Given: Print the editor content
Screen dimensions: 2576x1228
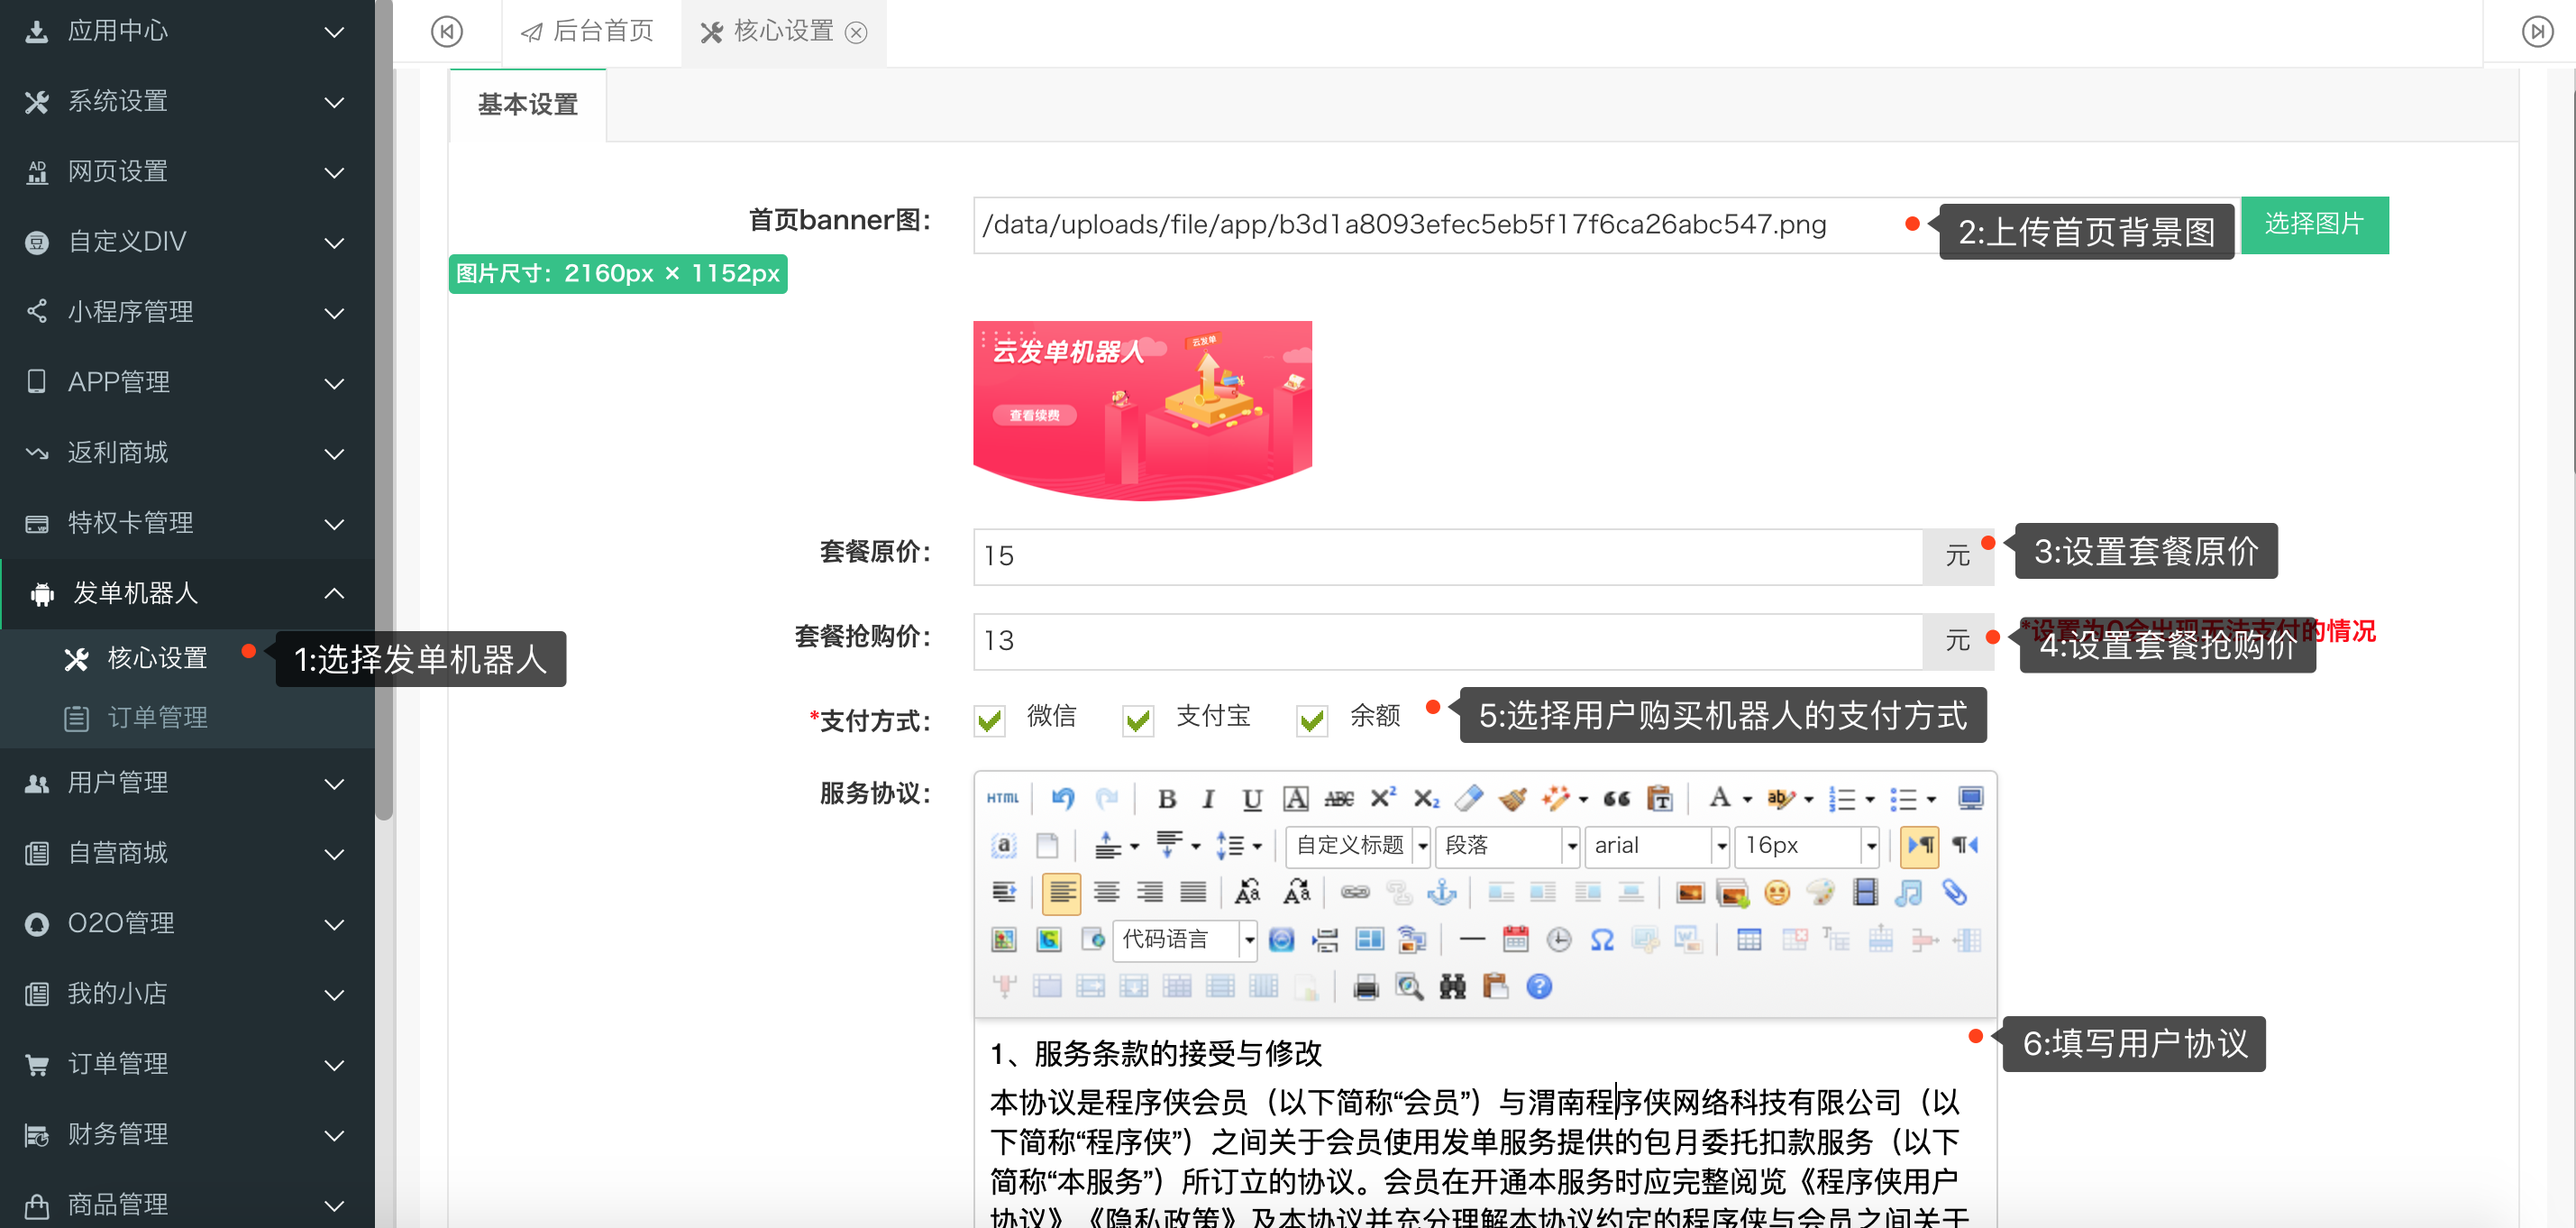Looking at the screenshot, I should tap(1365, 987).
